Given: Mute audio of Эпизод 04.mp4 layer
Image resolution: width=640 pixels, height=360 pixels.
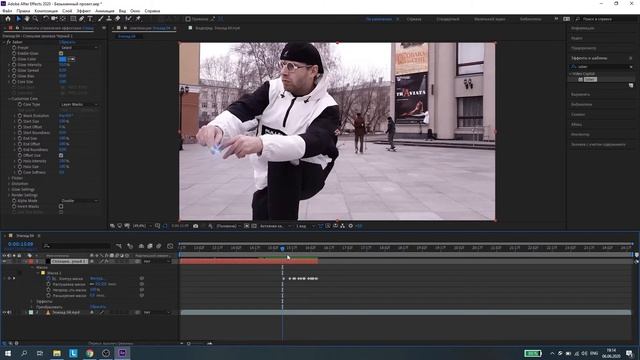Looking at the screenshot, I should point(9,312).
